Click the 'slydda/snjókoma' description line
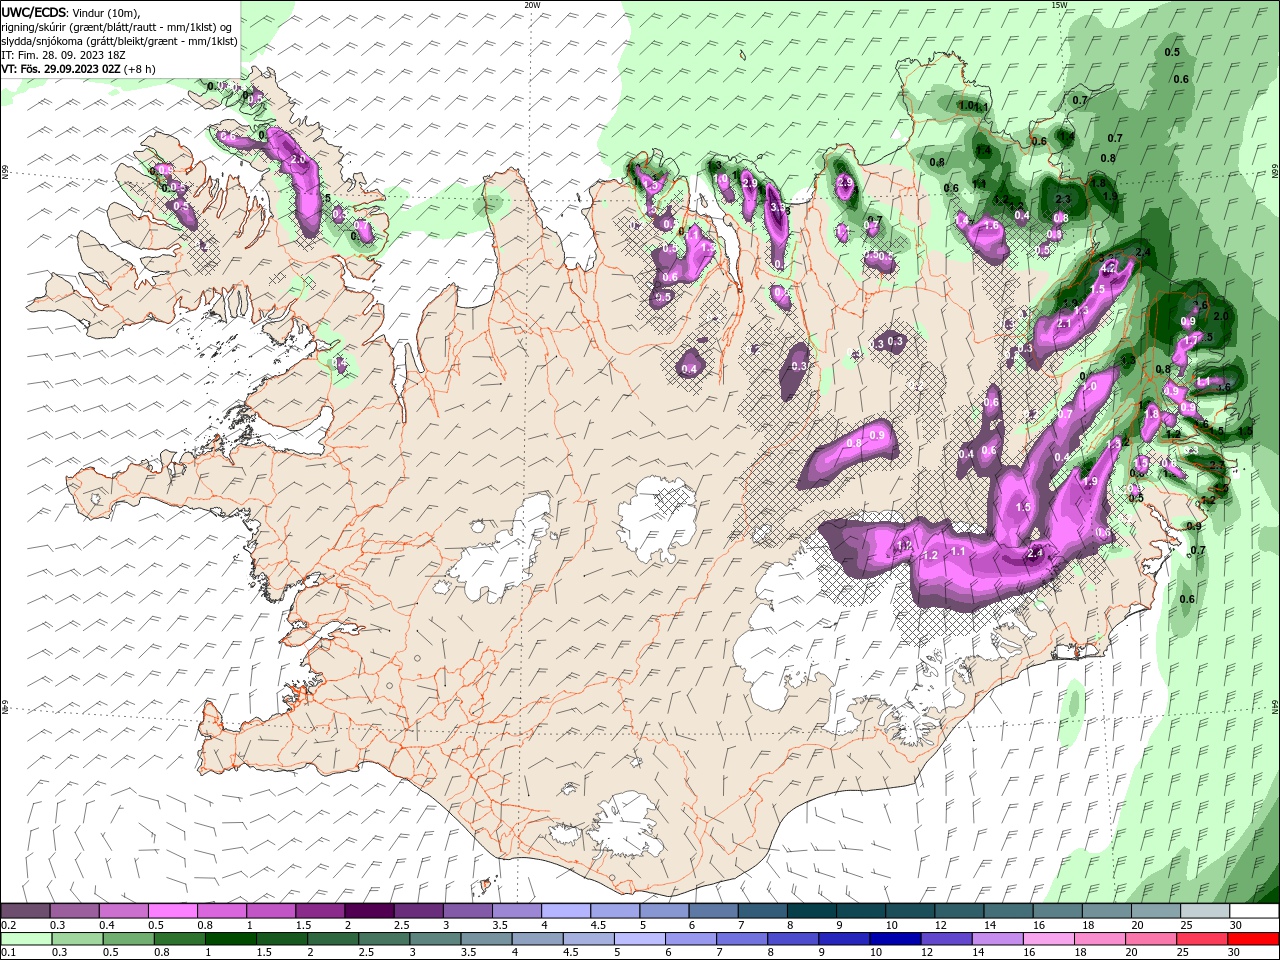 click(x=119, y=41)
